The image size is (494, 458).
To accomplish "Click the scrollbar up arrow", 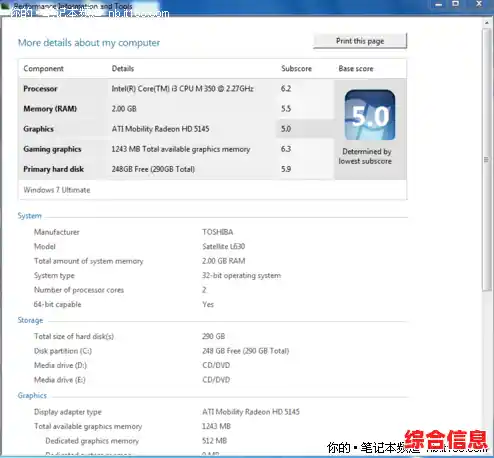I will click(486, 23).
